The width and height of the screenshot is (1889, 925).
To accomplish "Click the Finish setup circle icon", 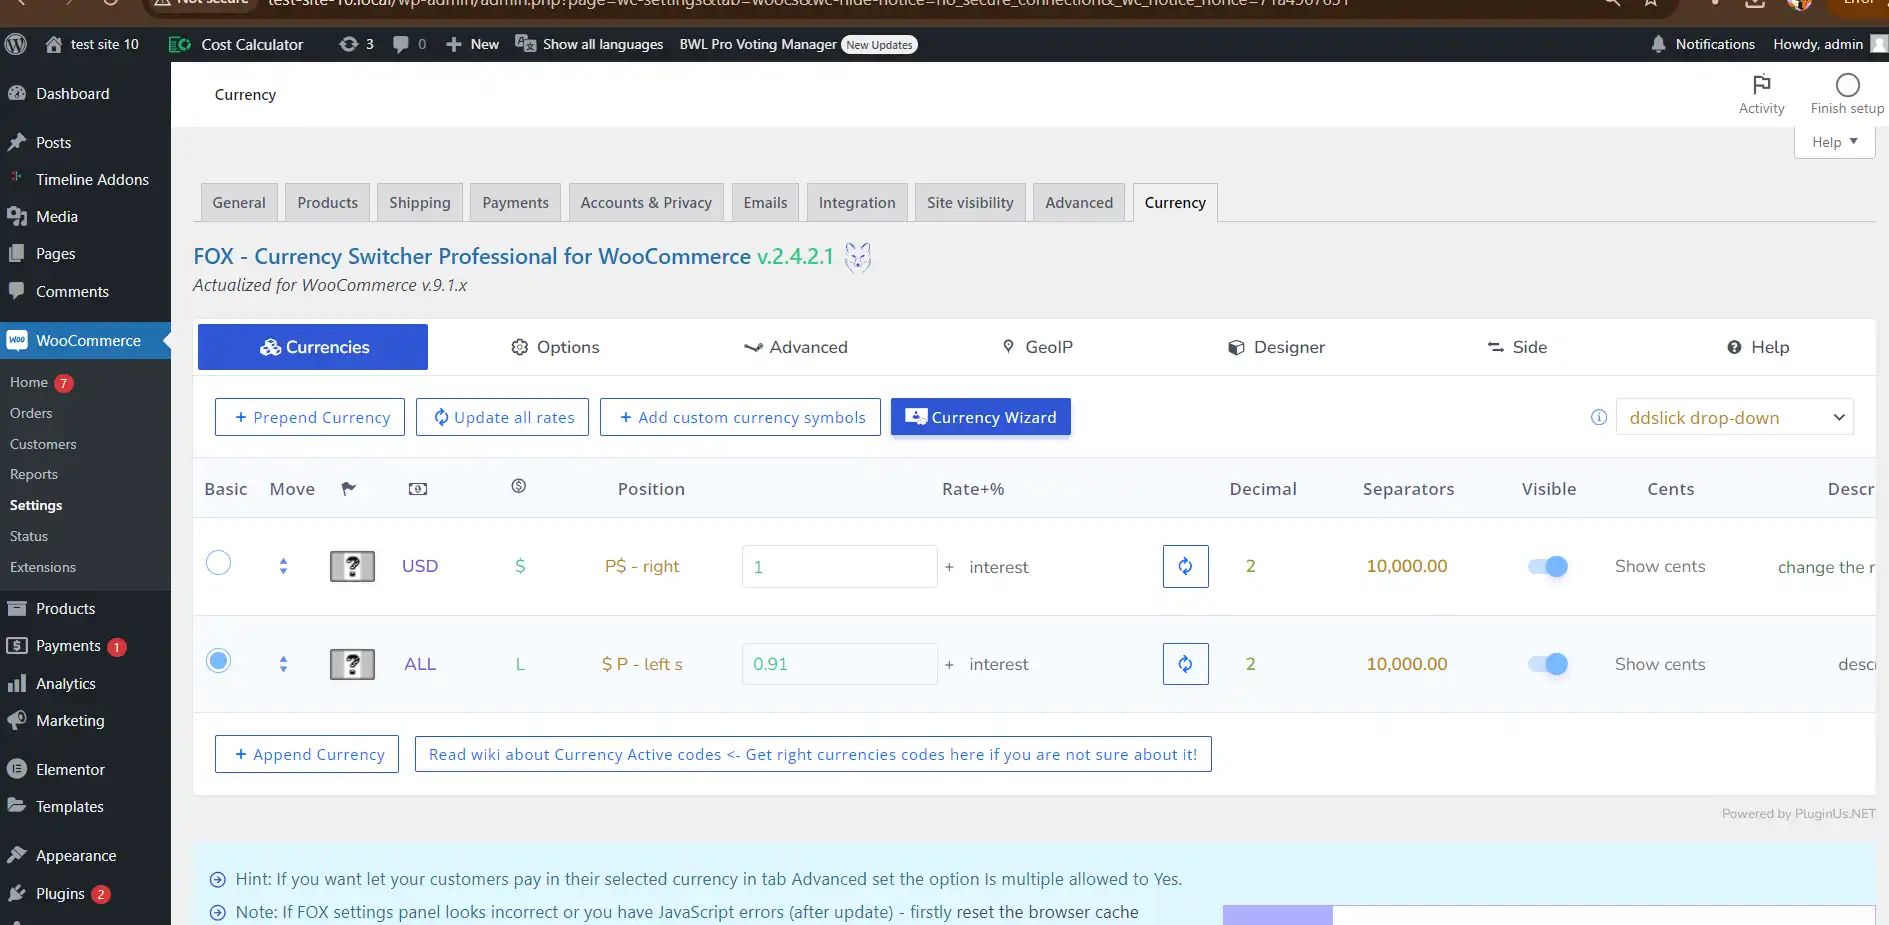I will tap(1847, 85).
